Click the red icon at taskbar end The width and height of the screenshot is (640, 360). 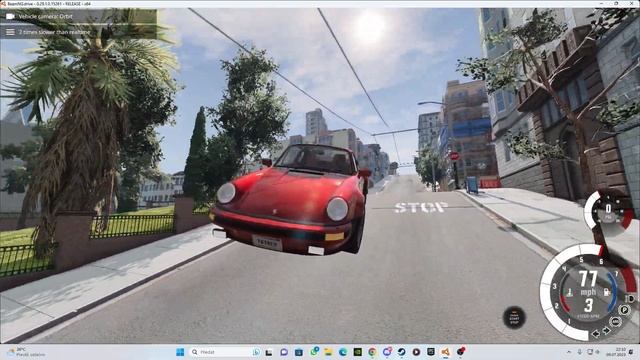pyautogui.click(x=461, y=351)
